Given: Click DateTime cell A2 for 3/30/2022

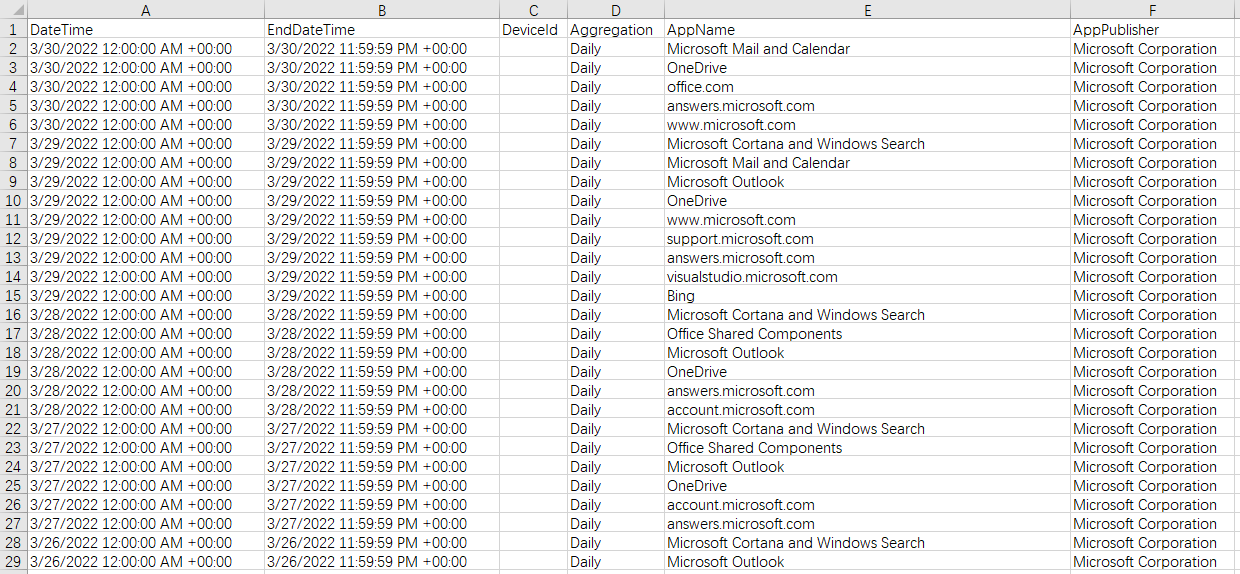Looking at the screenshot, I should 146,49.
